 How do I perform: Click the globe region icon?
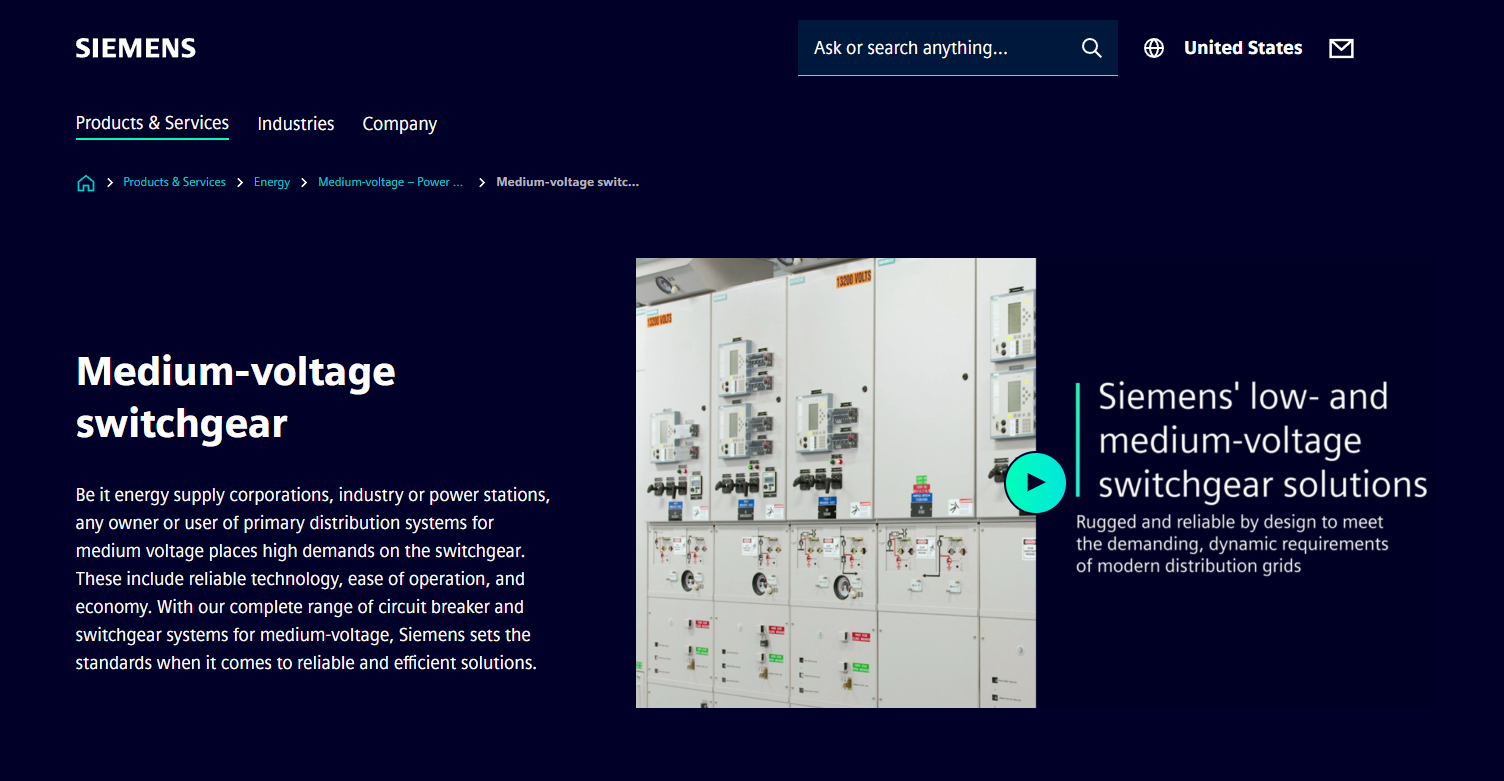1154,48
